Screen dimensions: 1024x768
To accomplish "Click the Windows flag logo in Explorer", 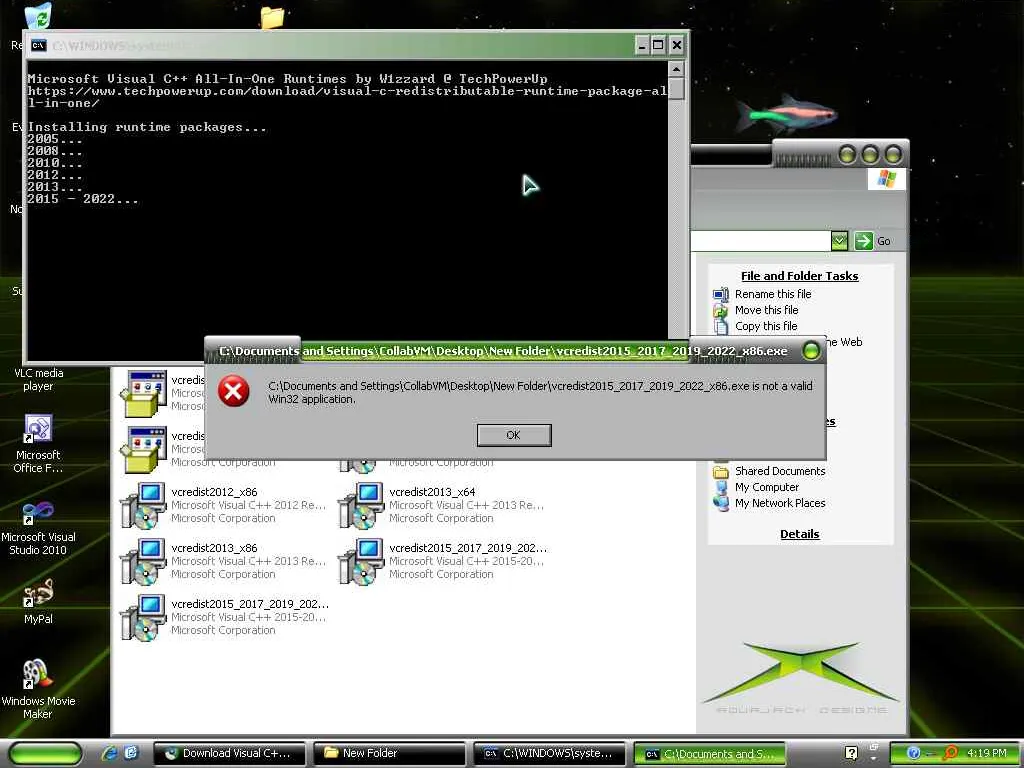I will 886,178.
